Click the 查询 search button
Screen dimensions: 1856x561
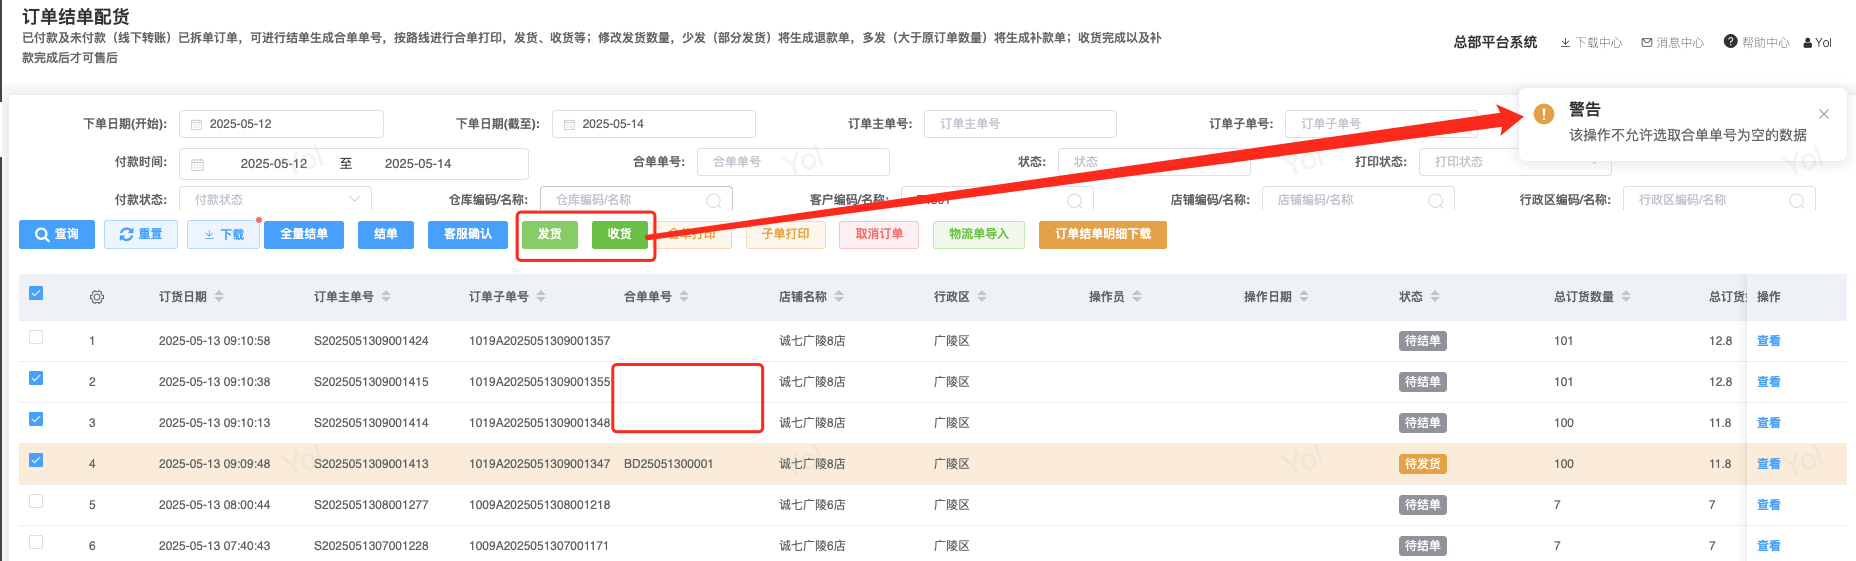(x=57, y=234)
